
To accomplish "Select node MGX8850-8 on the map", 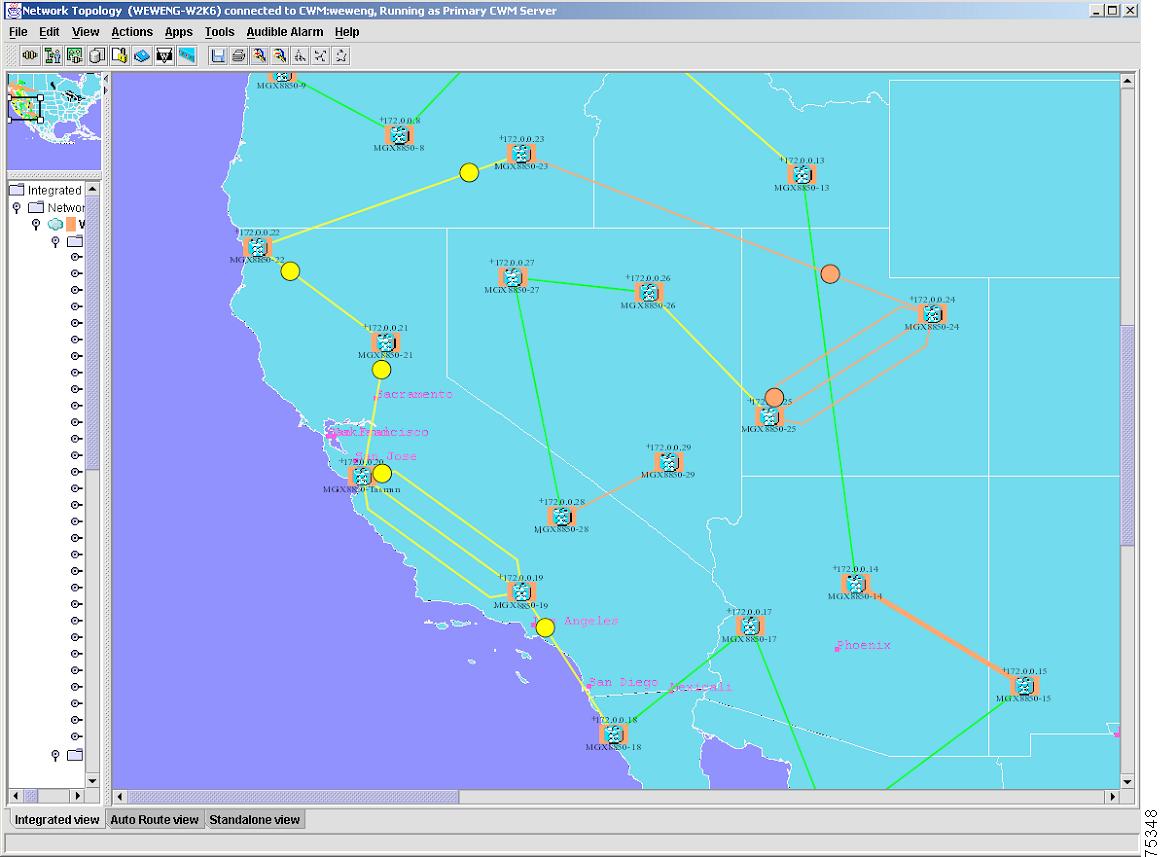I will coord(399,135).
